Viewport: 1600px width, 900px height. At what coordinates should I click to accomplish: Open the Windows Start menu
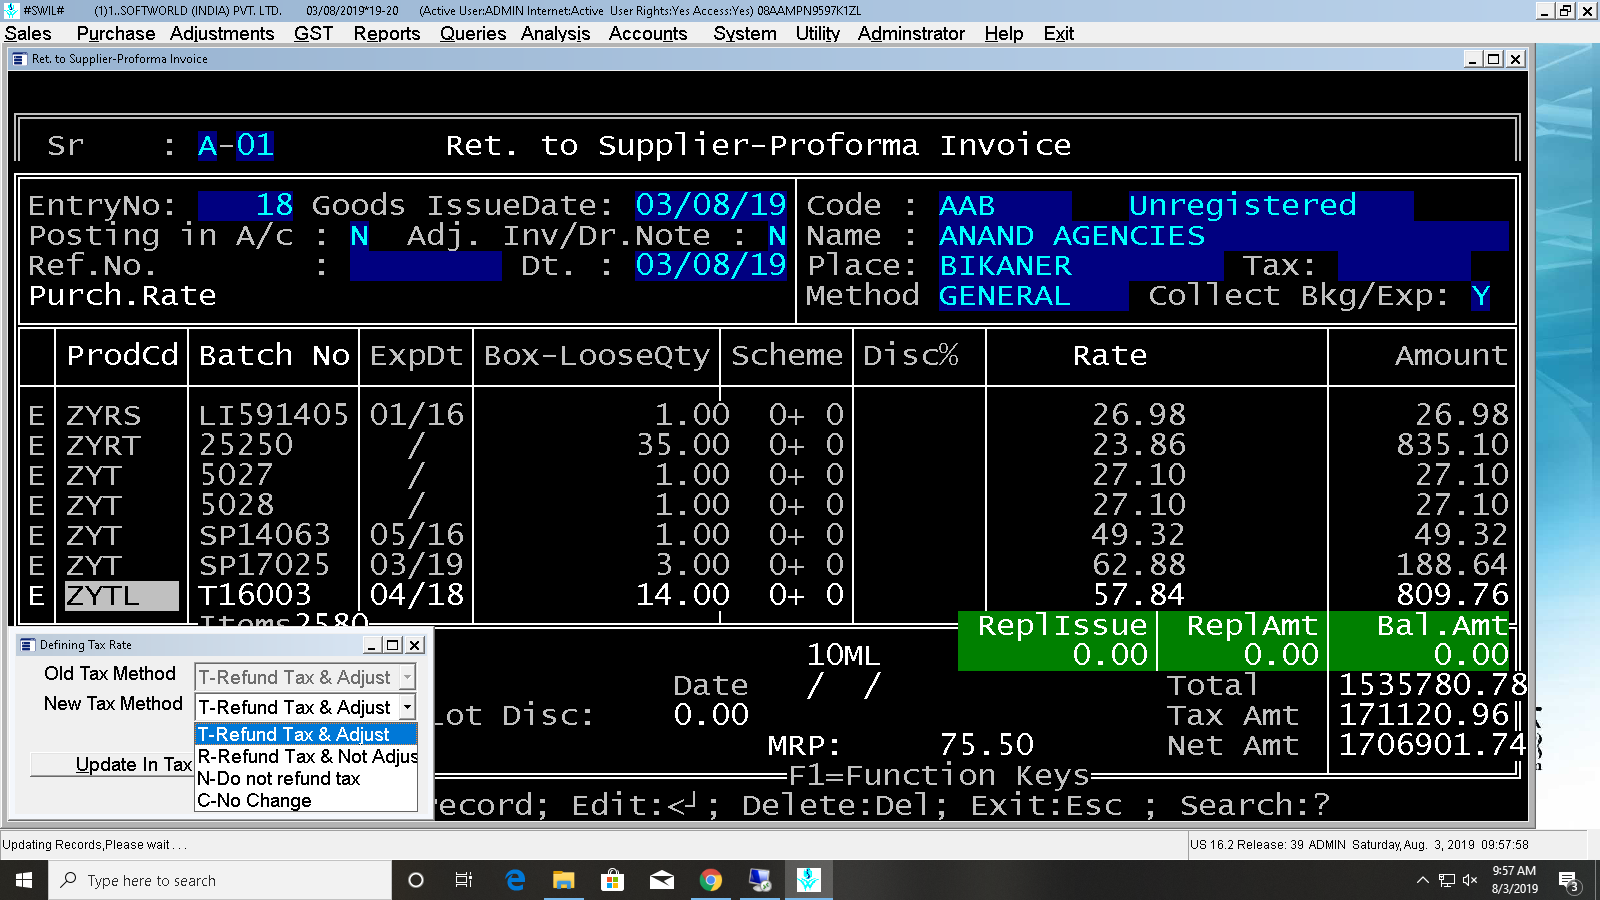[24, 880]
